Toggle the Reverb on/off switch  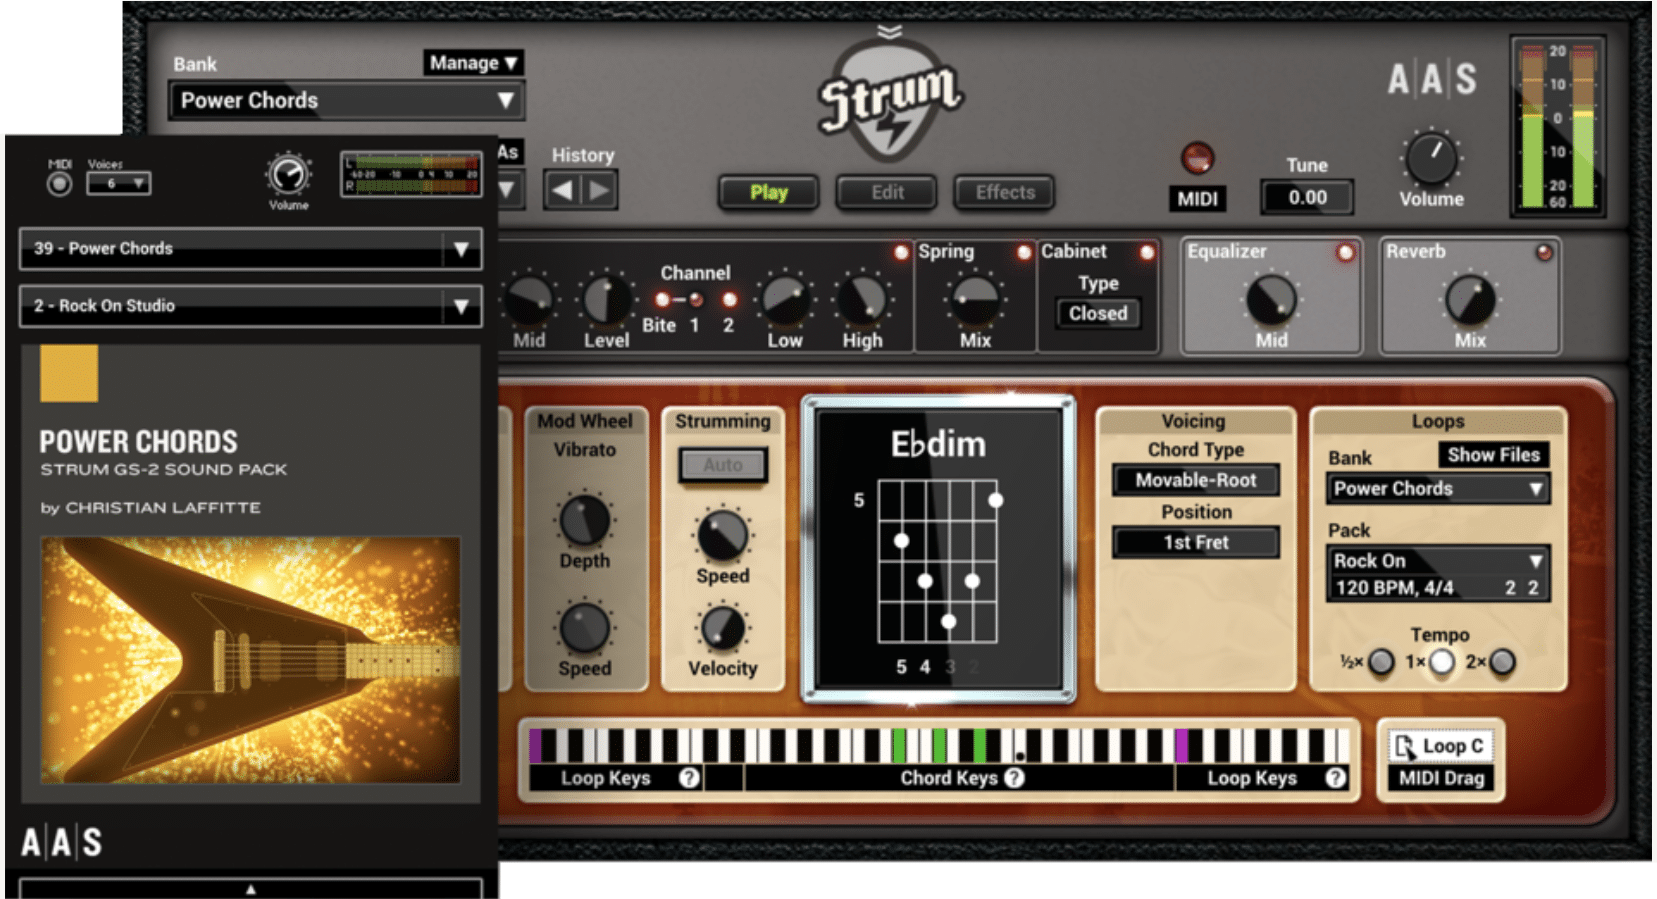pos(1544,253)
